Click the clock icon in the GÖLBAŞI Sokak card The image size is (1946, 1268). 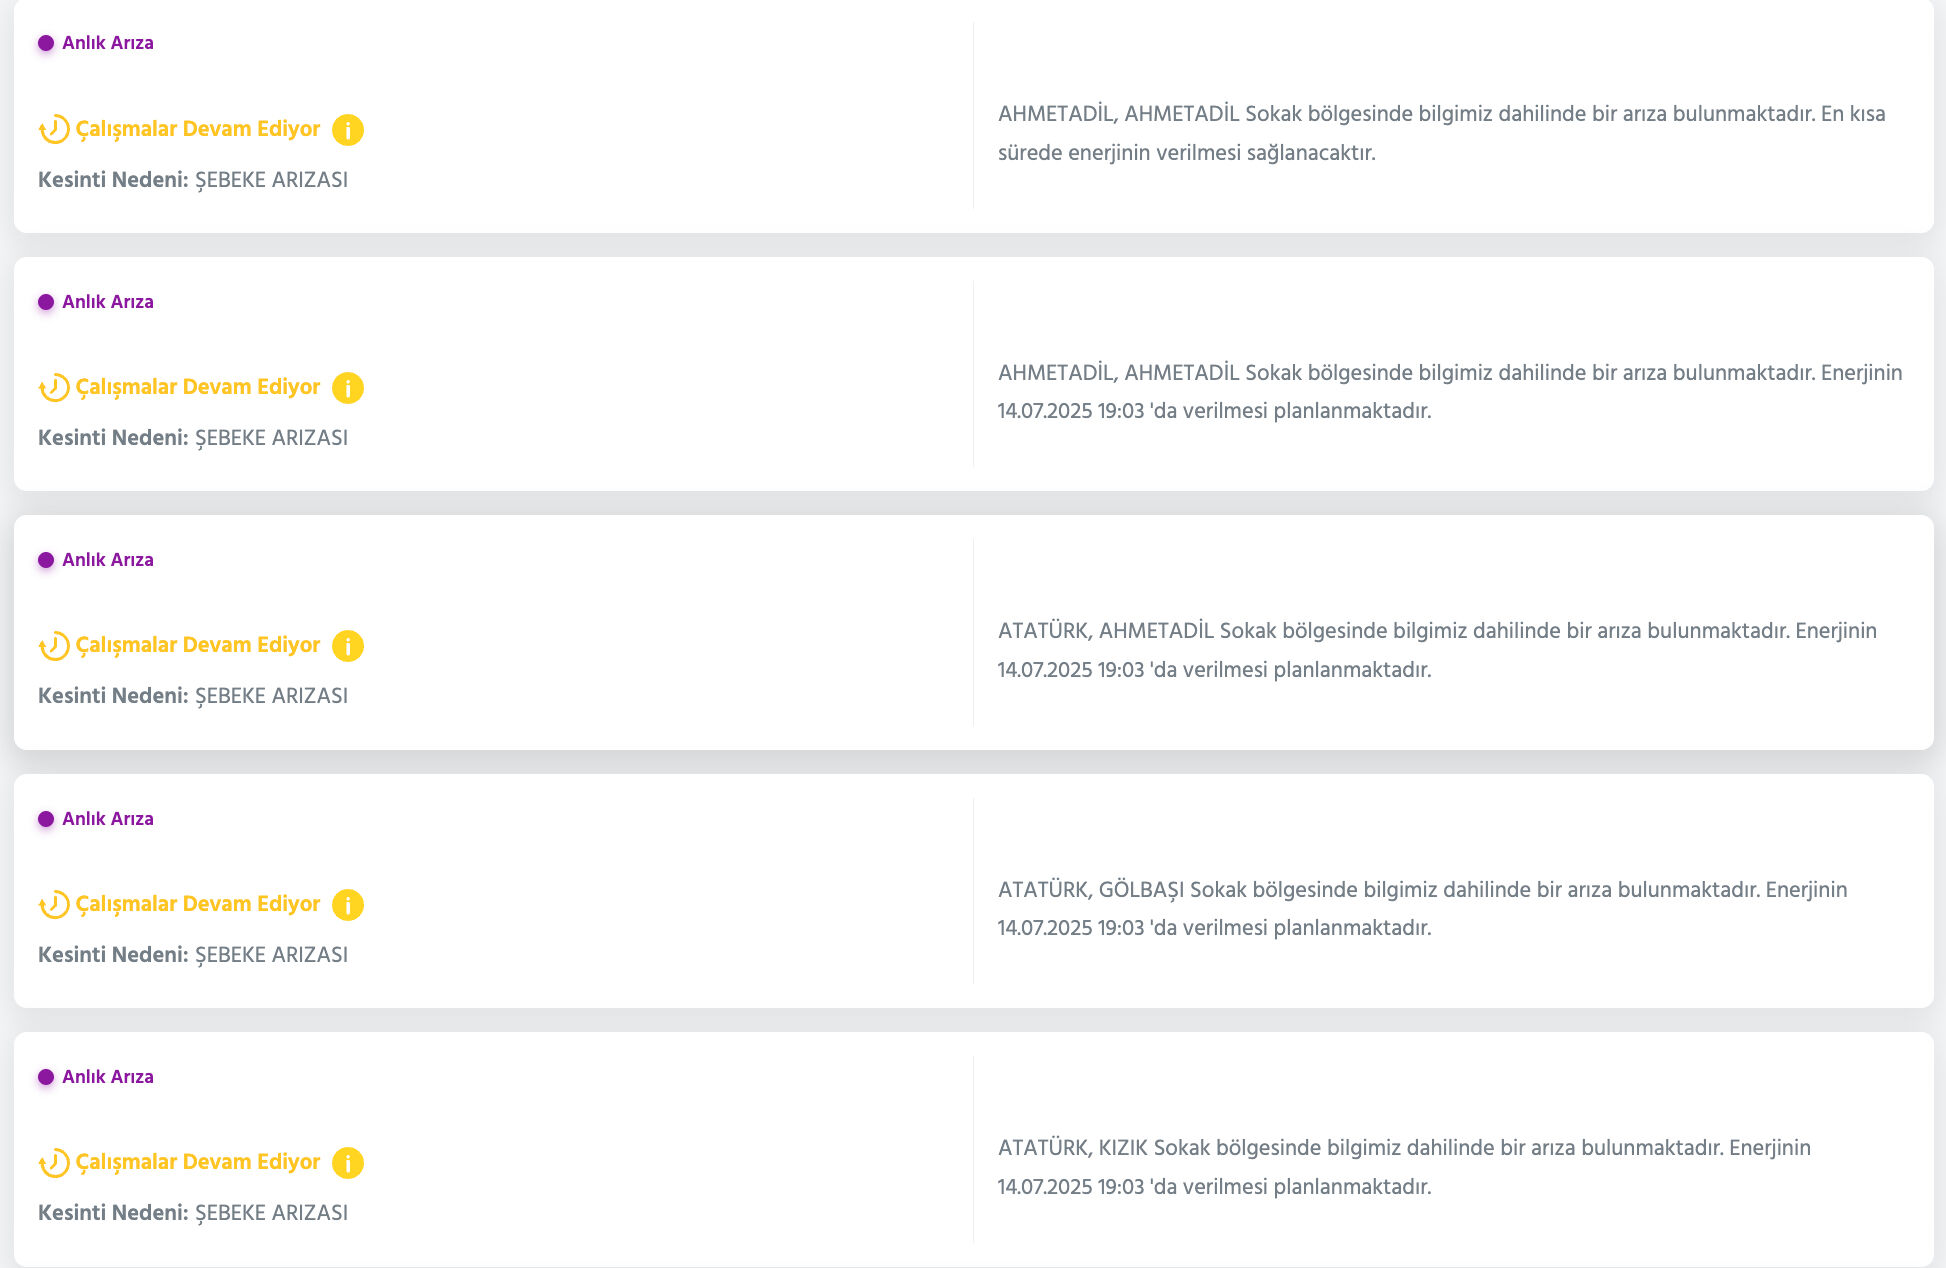(54, 905)
